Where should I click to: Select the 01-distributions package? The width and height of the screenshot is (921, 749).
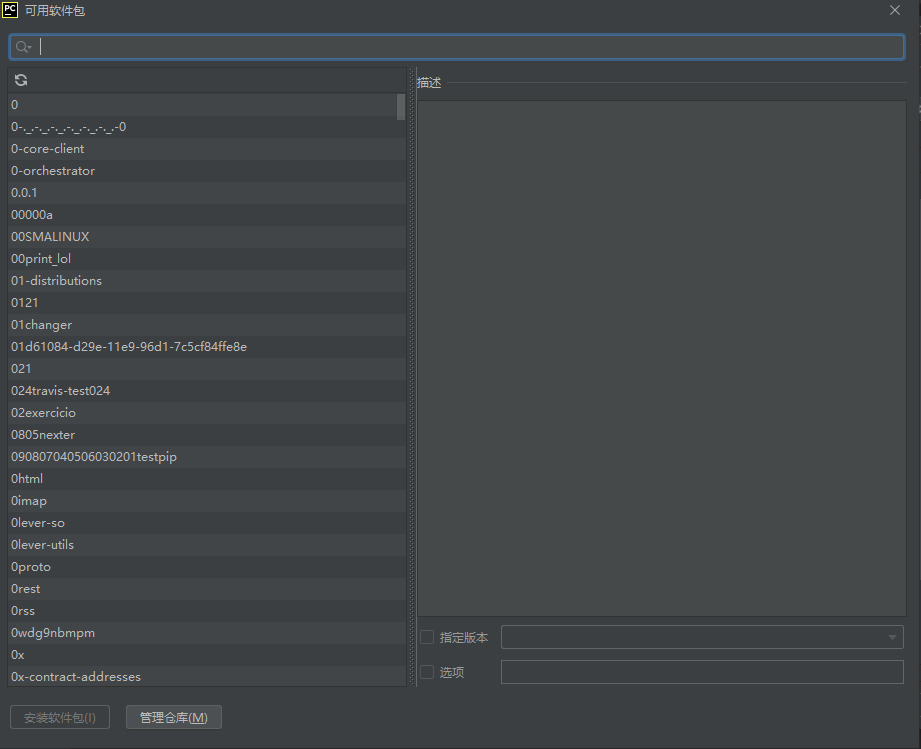pyautogui.click(x=207, y=281)
